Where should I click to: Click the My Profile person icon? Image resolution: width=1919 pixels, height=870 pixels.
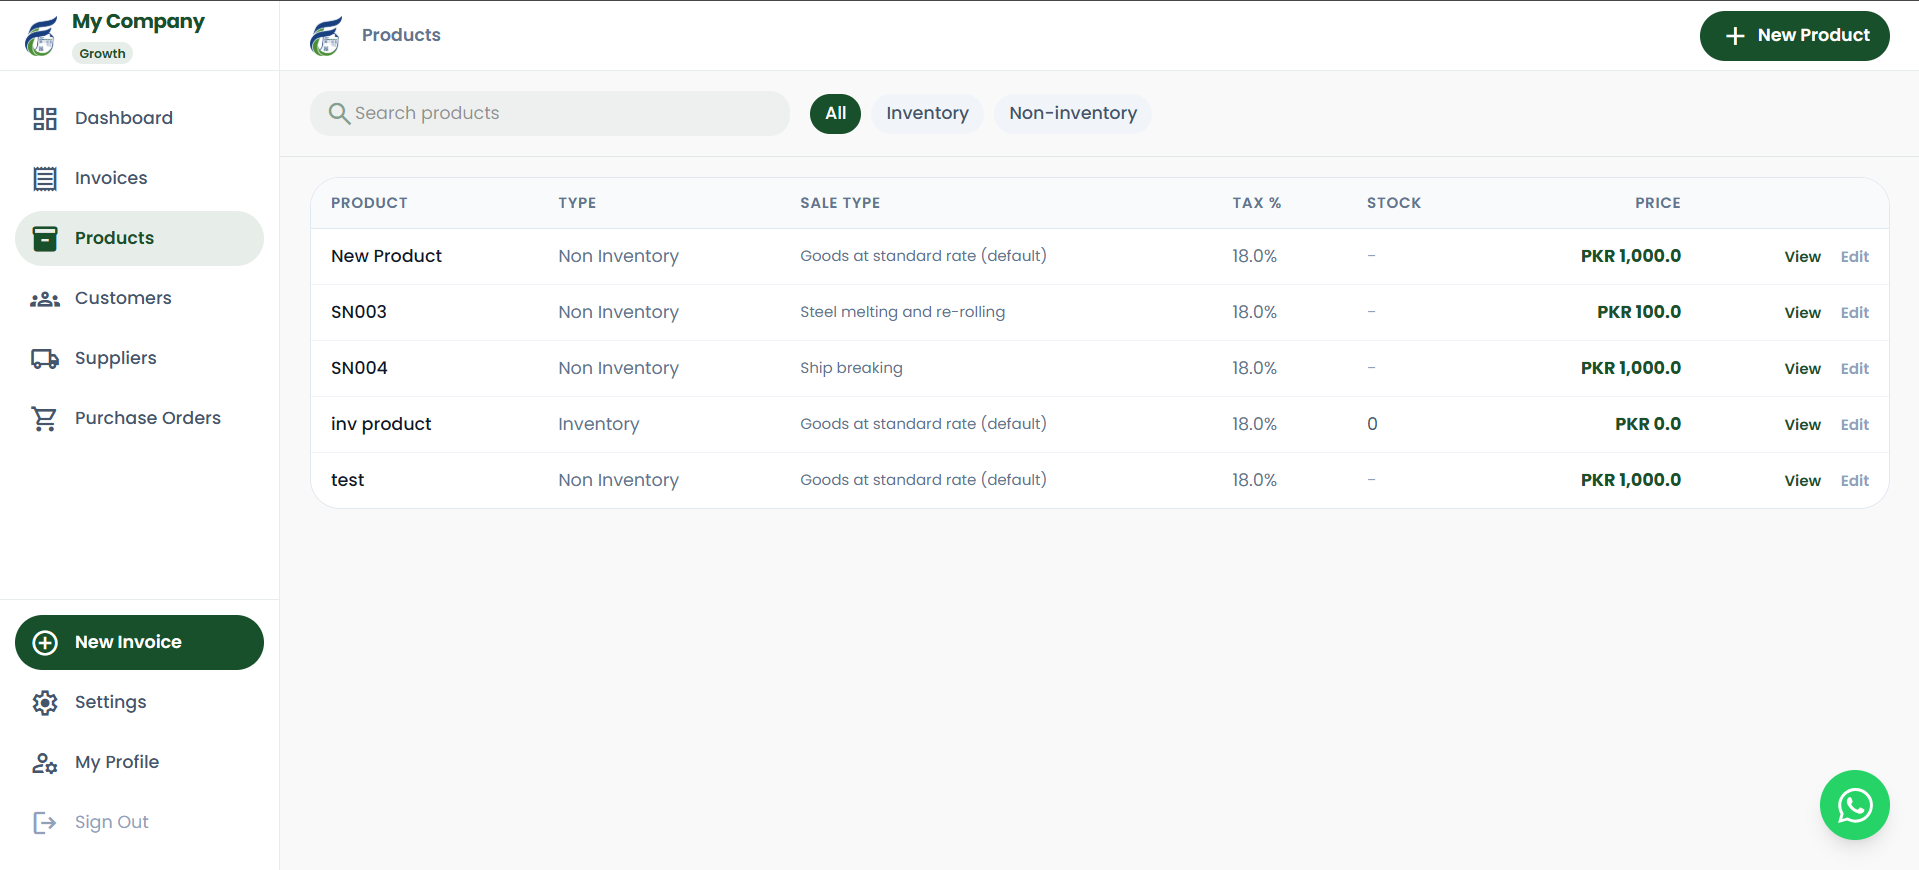coord(45,763)
